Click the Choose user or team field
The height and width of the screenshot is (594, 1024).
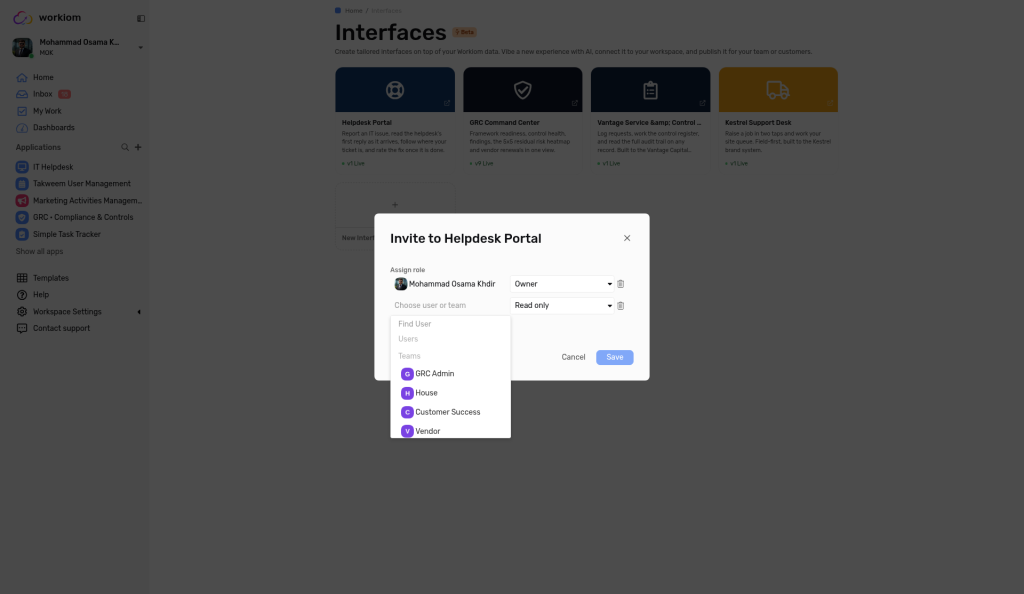pos(449,305)
